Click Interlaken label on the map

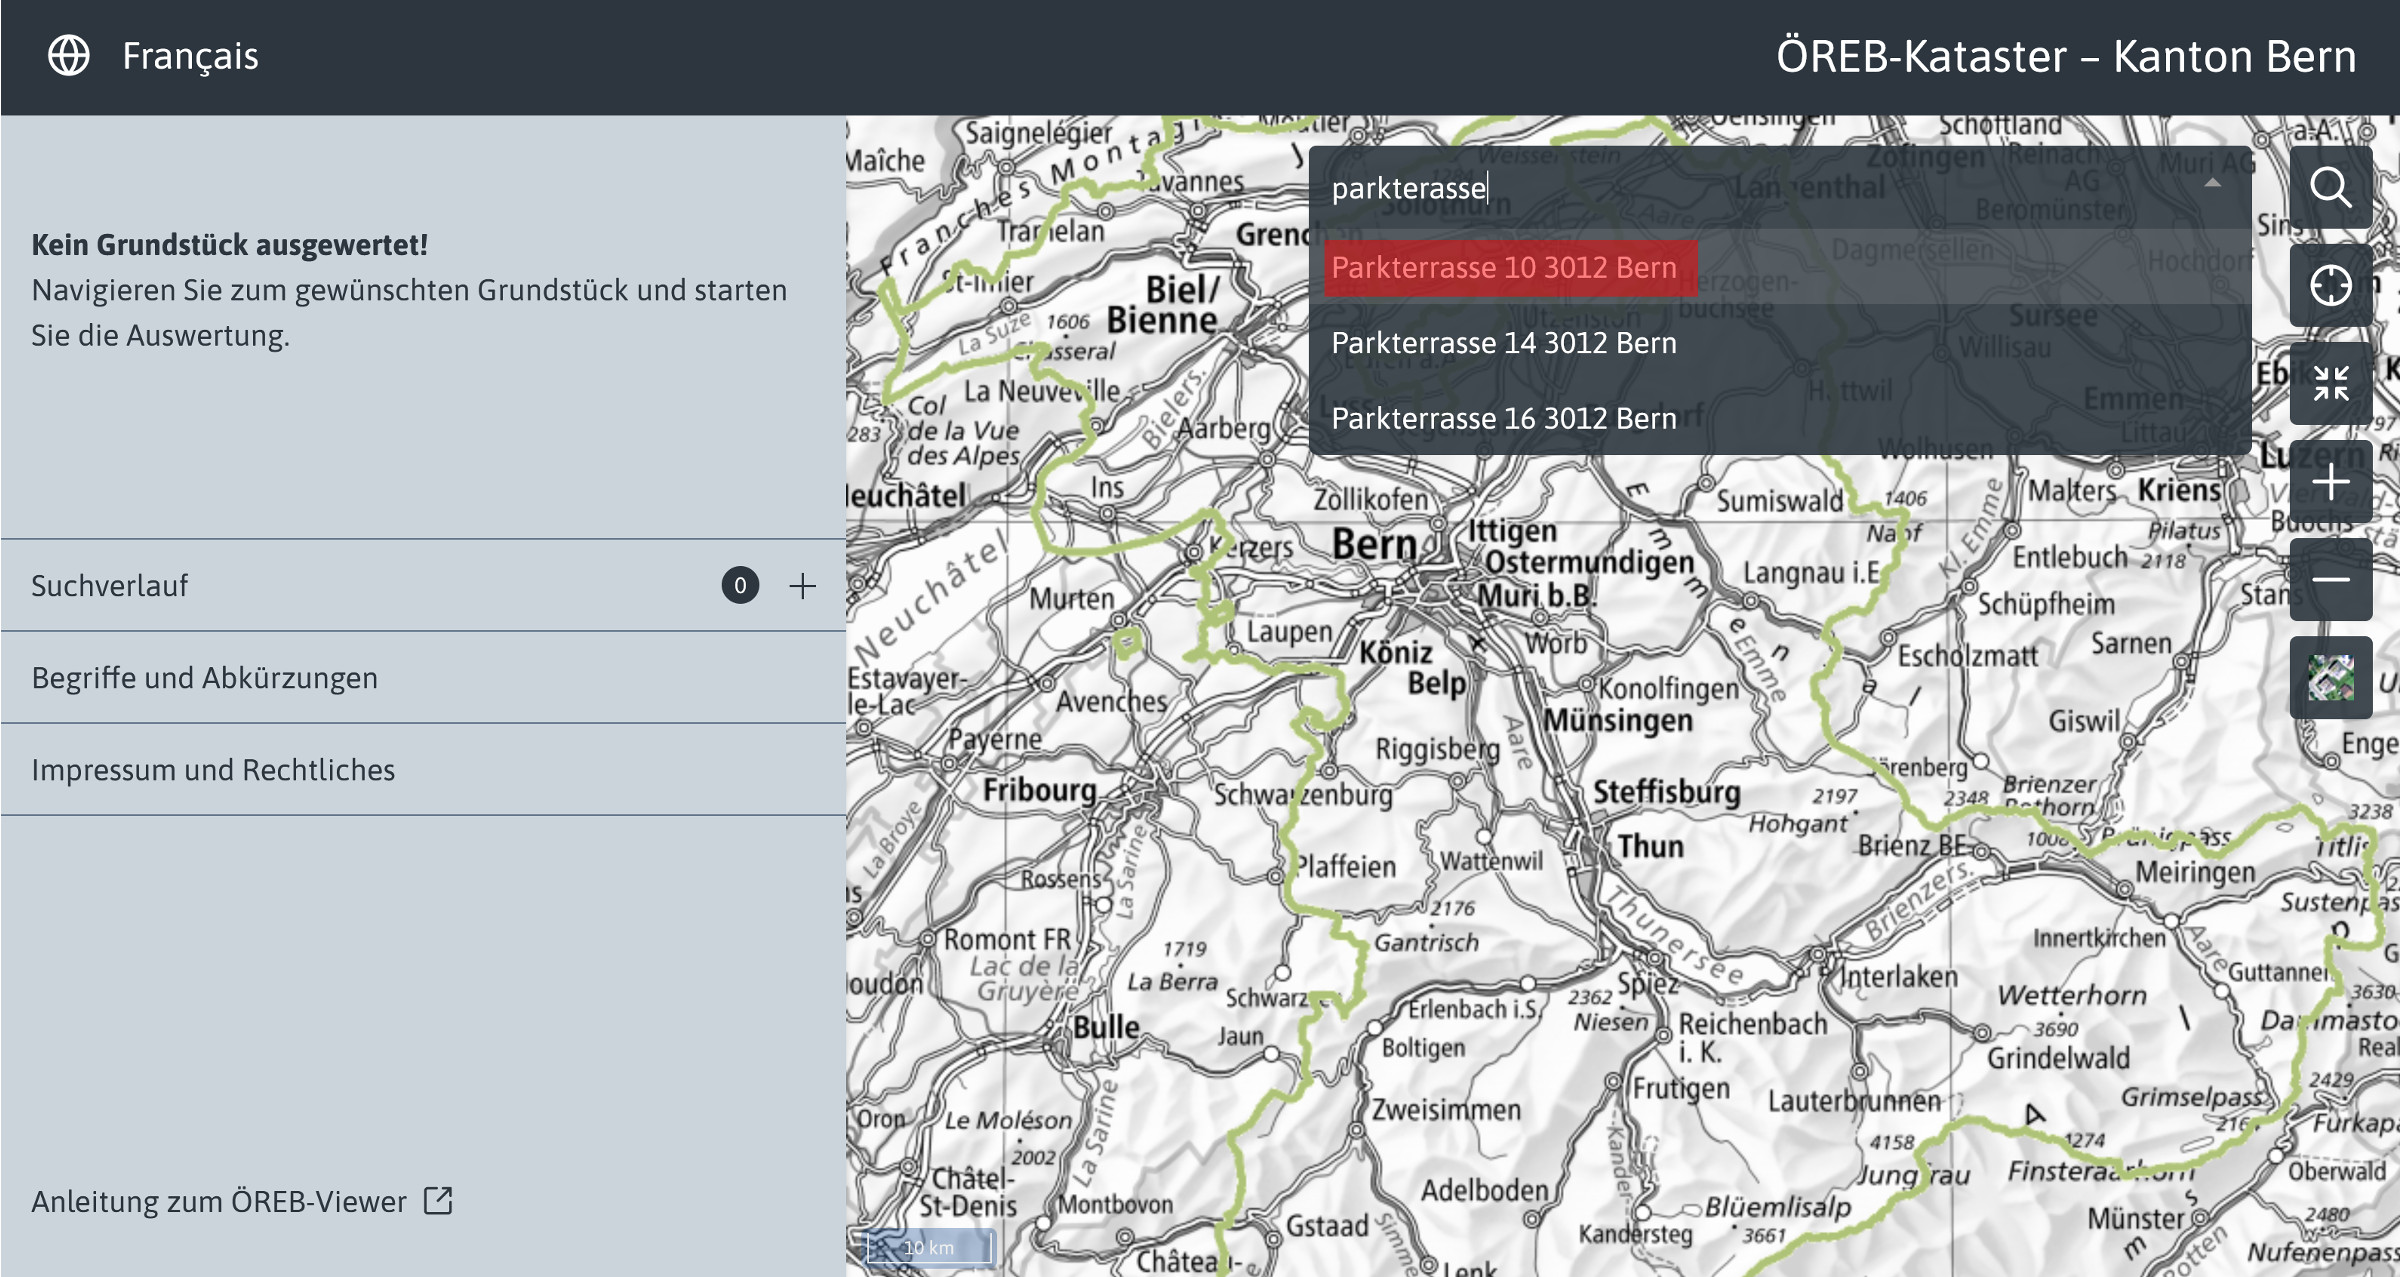point(1899,976)
